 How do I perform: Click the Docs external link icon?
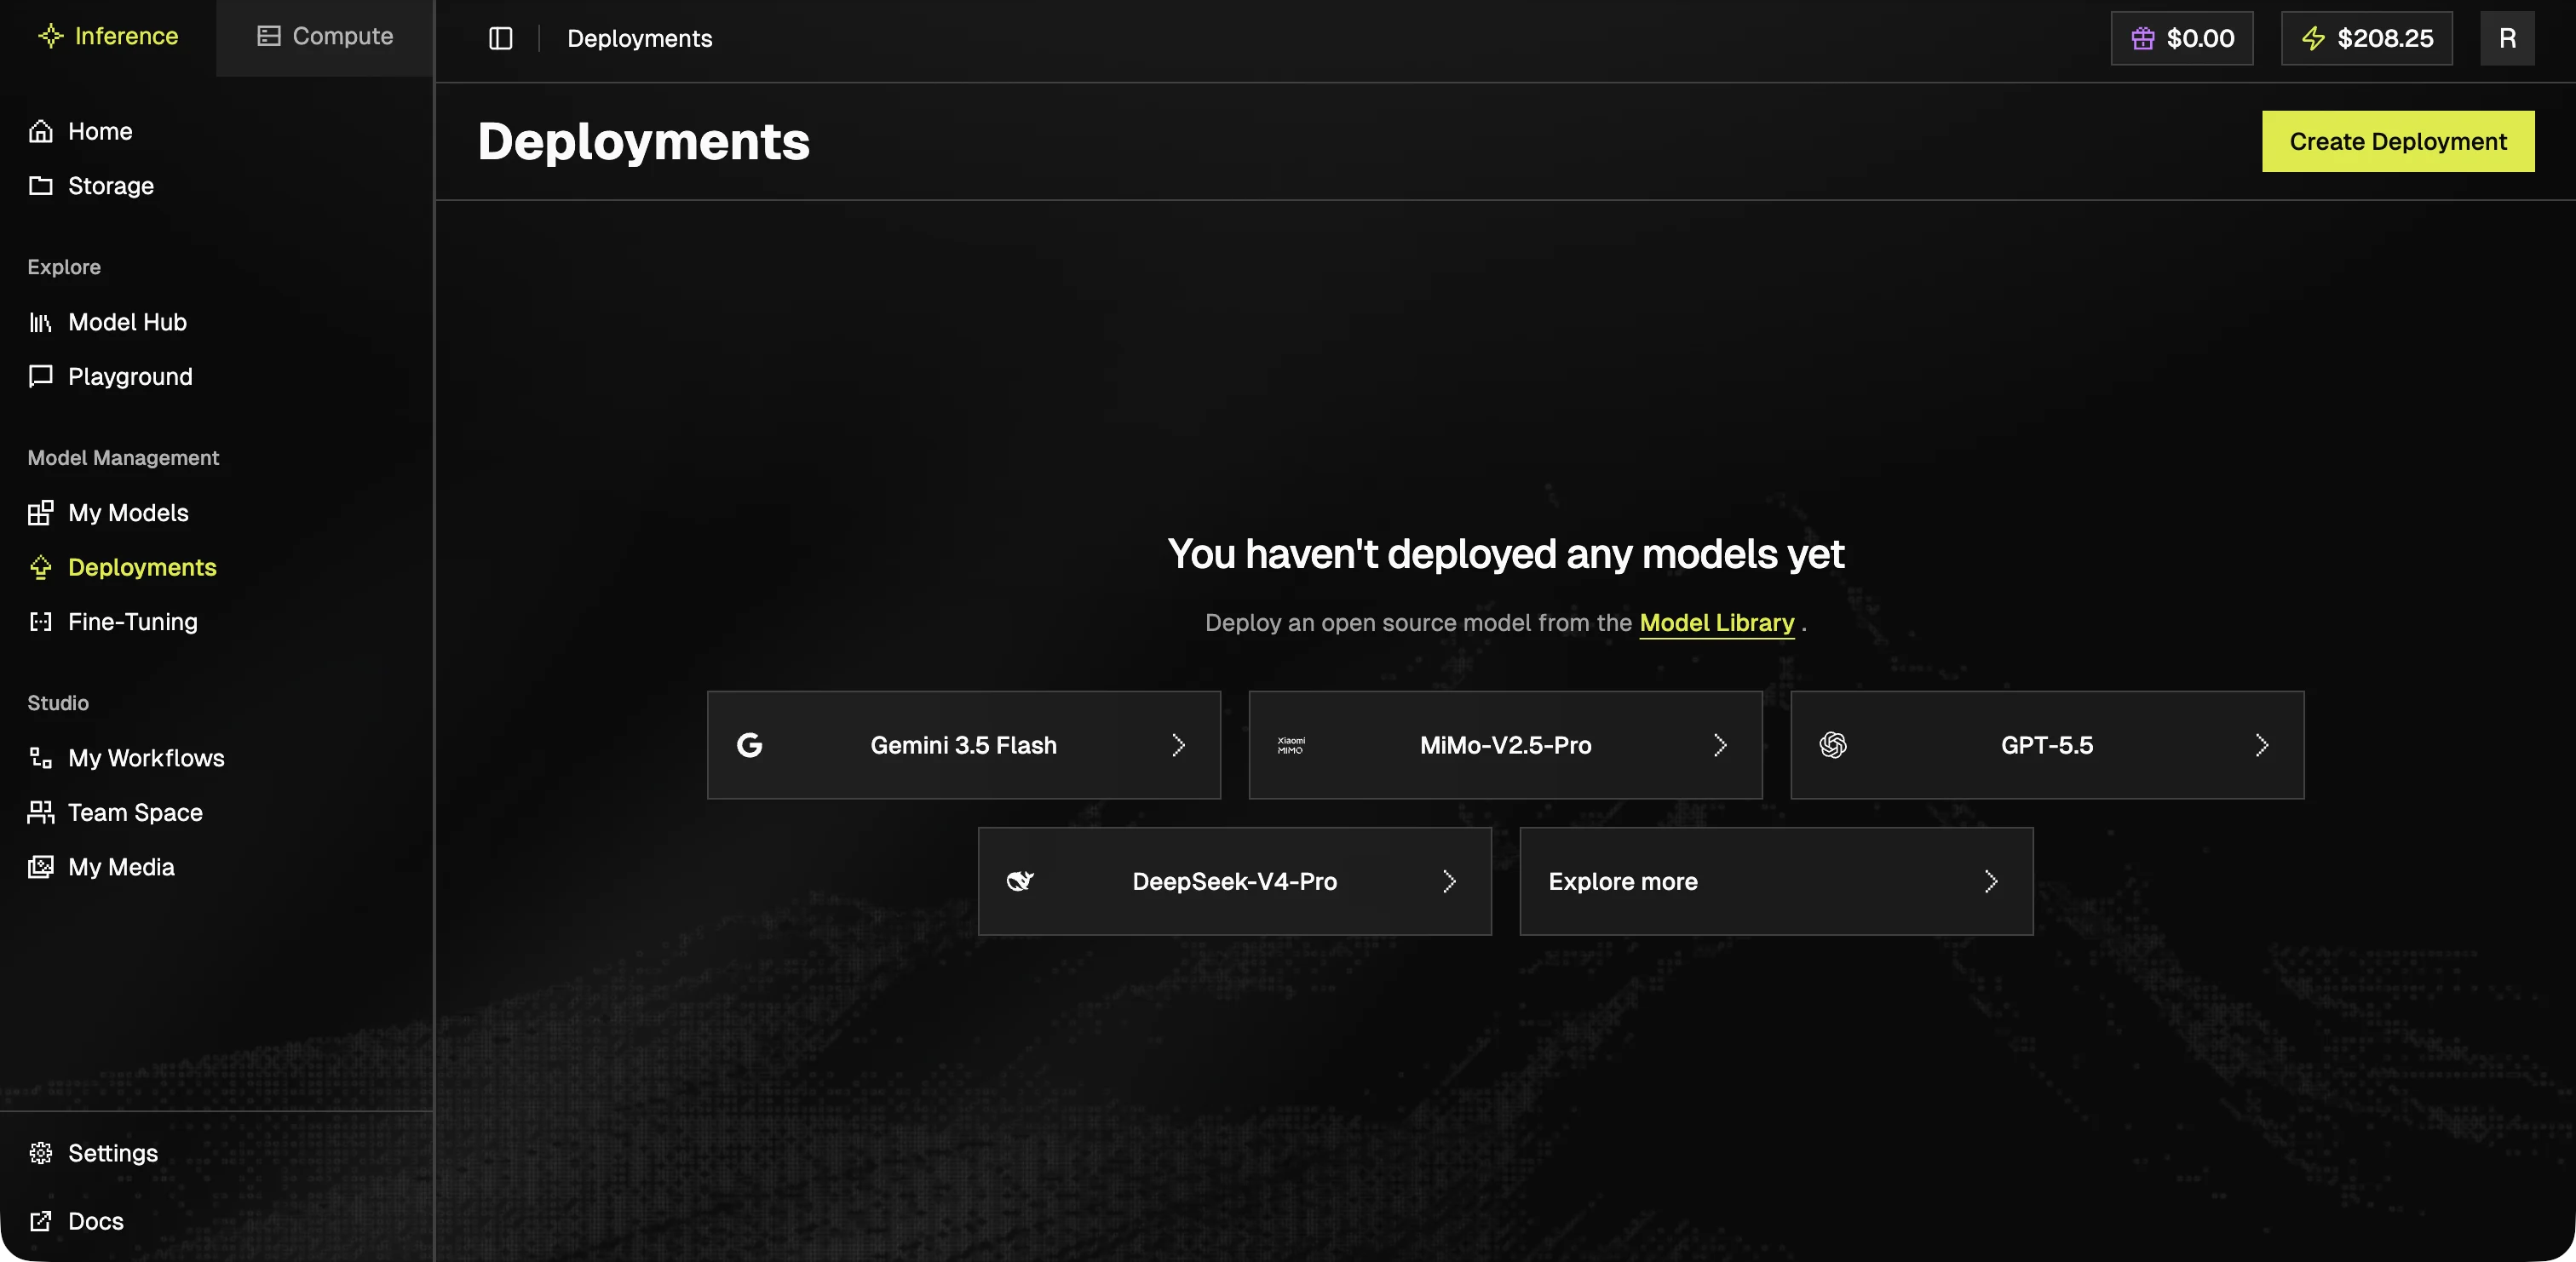pyautogui.click(x=40, y=1221)
